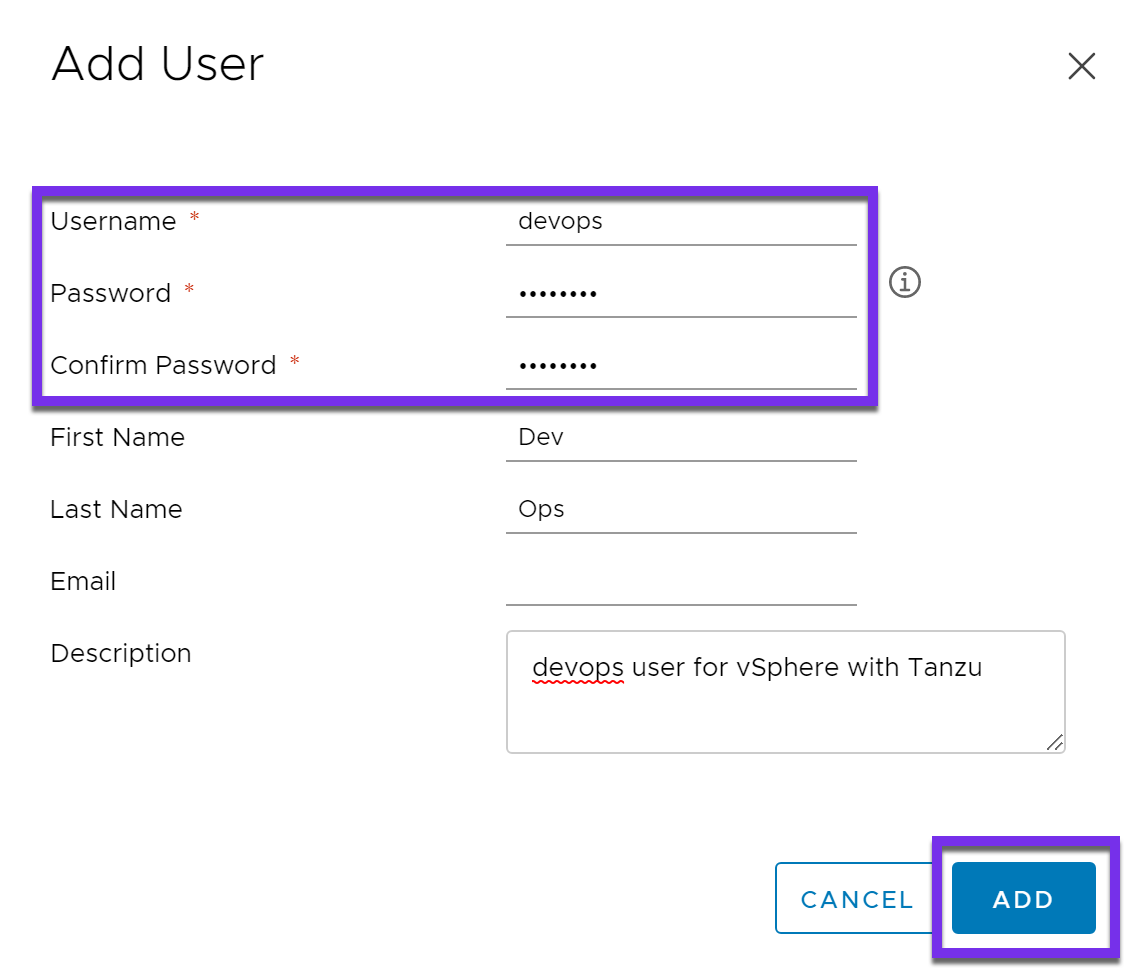Click the resize handle on the Description box

(x=1056, y=743)
